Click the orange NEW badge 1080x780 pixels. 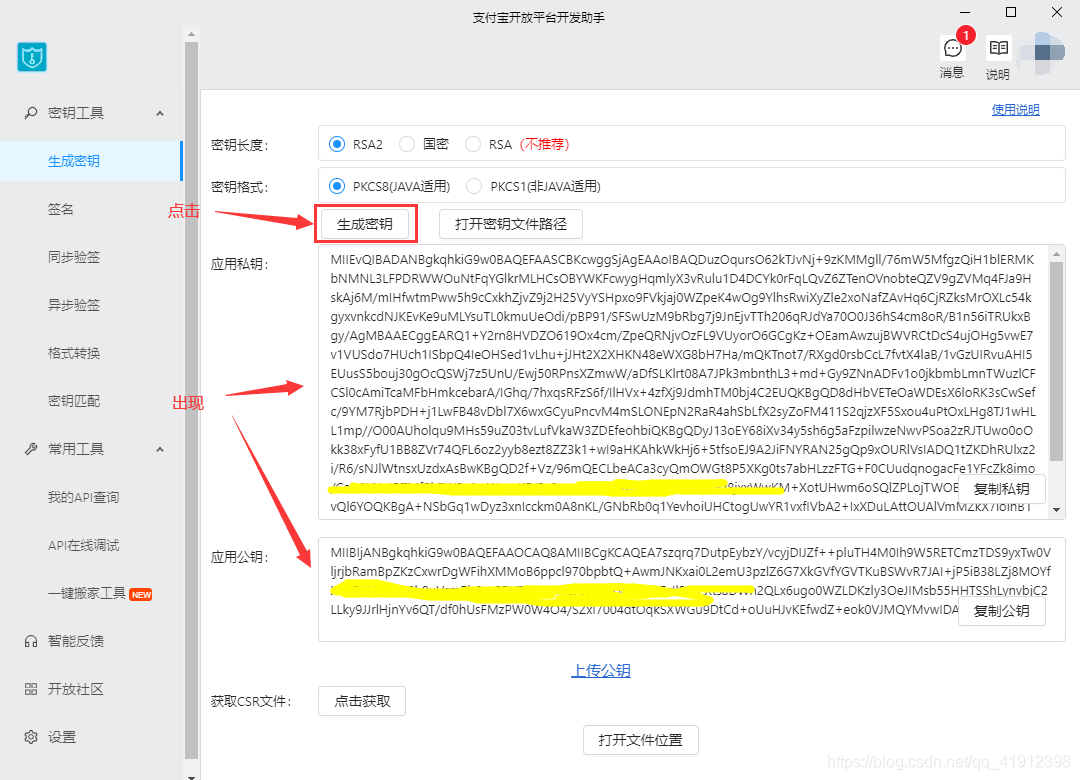point(141,594)
